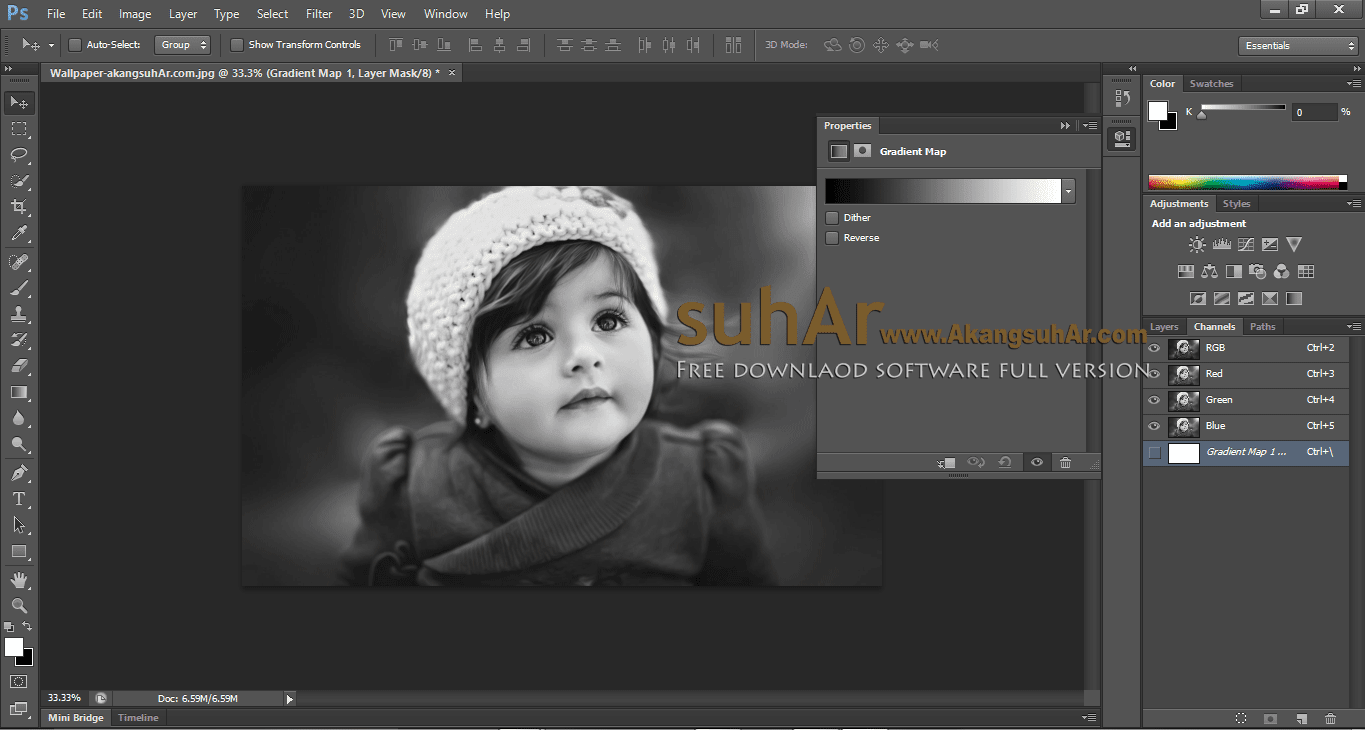Screen dimensions: 1365x730
Task: Click the color spectrum ramp bar
Action: point(1245,182)
